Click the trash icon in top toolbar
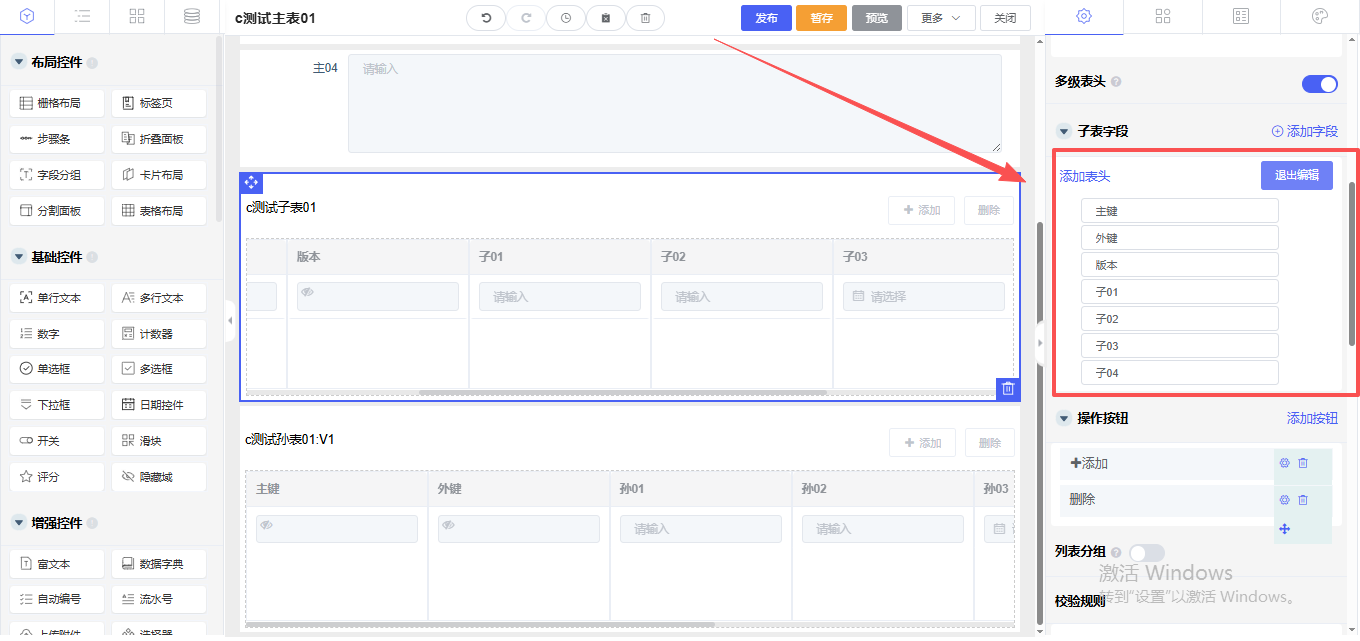Screen dimensions: 1360x641 [645, 18]
